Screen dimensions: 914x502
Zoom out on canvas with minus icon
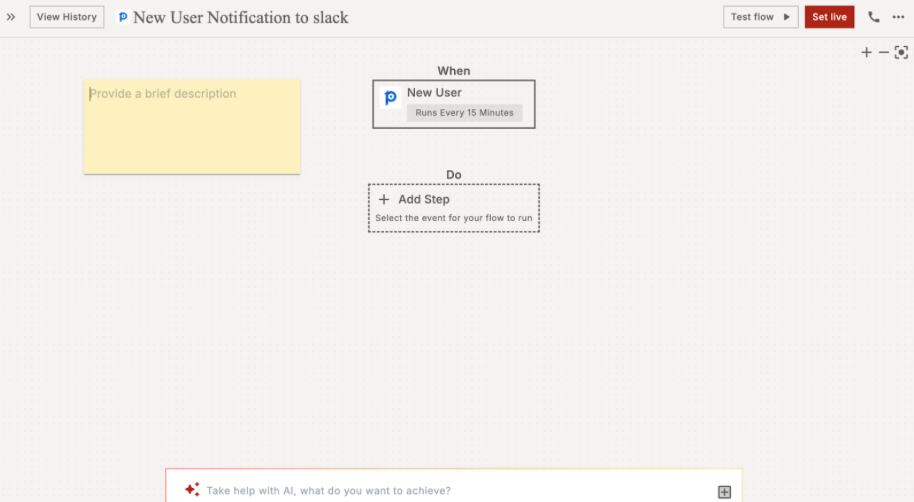tap(883, 52)
